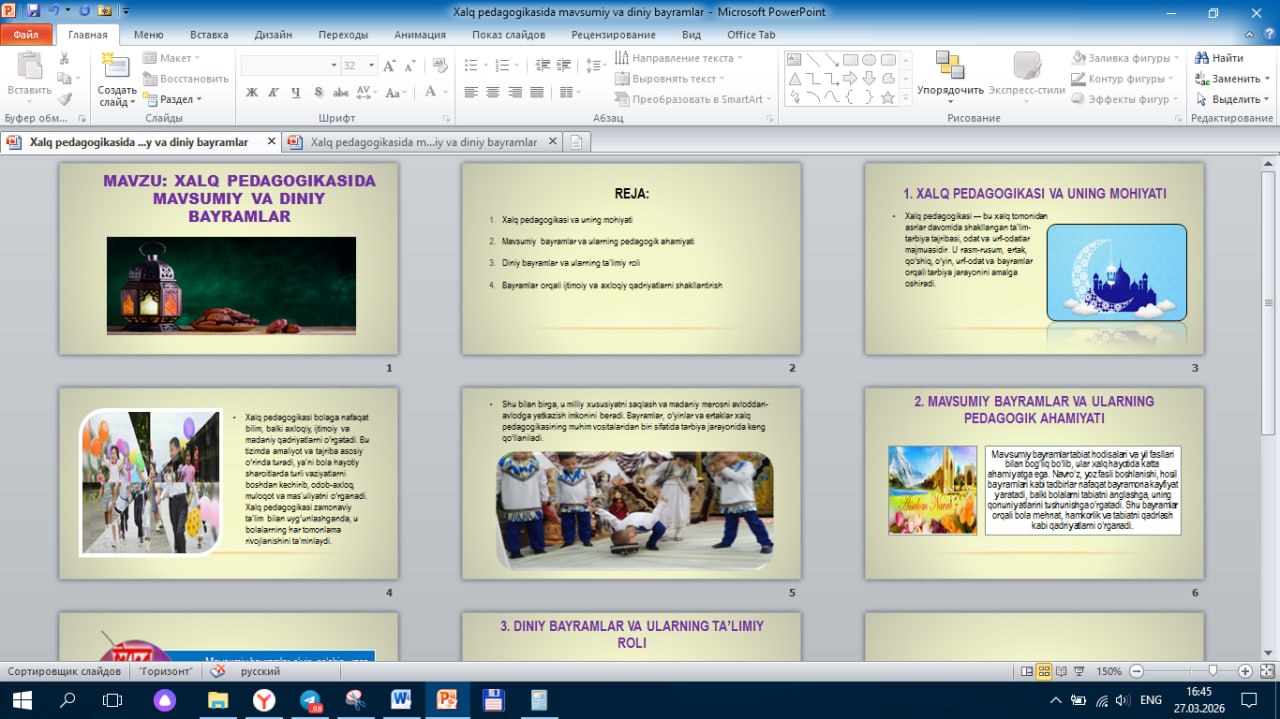This screenshot has height=719, width=1280.
Task: Select oval shape in shapes gallery
Action: 869,60
